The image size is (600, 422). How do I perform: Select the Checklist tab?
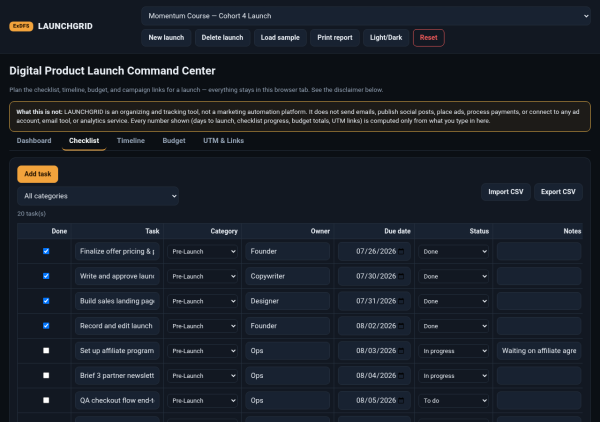coord(84,141)
